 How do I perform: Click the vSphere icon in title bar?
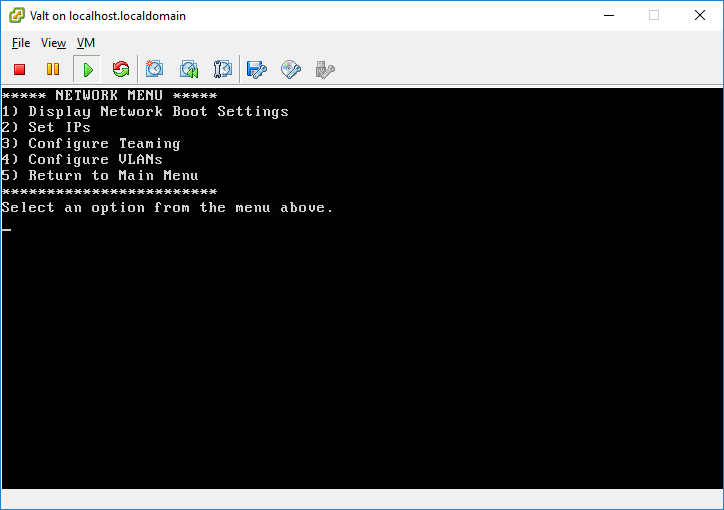(x=17, y=15)
